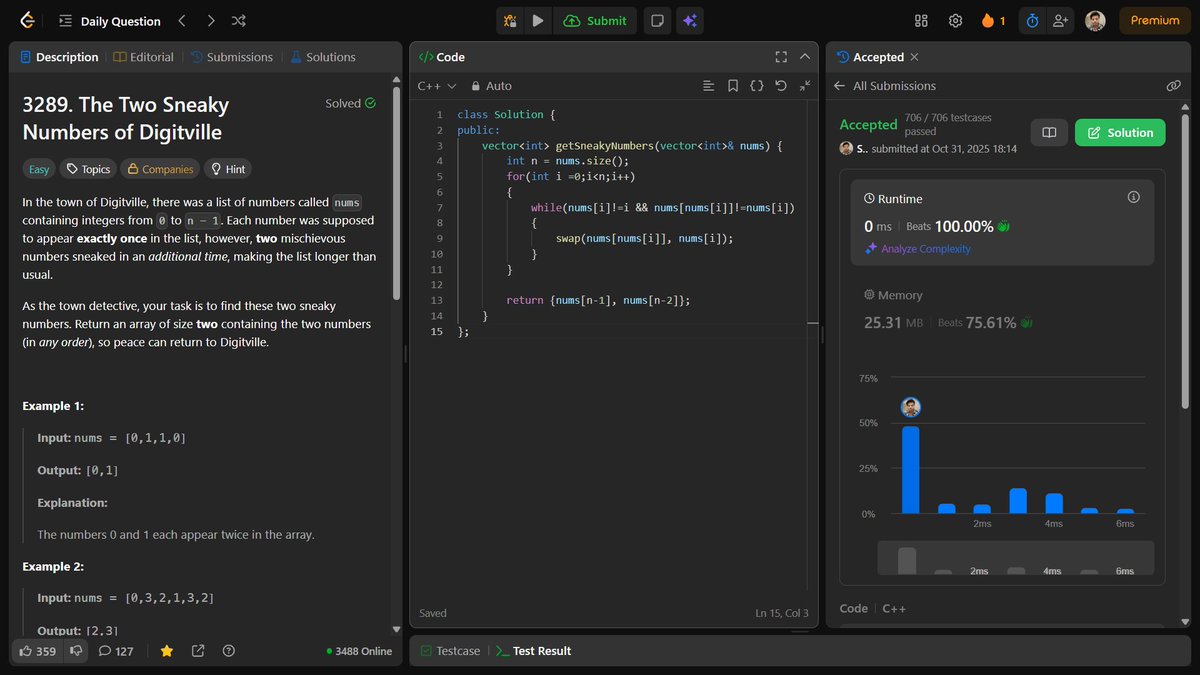Dislike the problem with thumbs down
This screenshot has height=675, width=1200.
[x=76, y=651]
